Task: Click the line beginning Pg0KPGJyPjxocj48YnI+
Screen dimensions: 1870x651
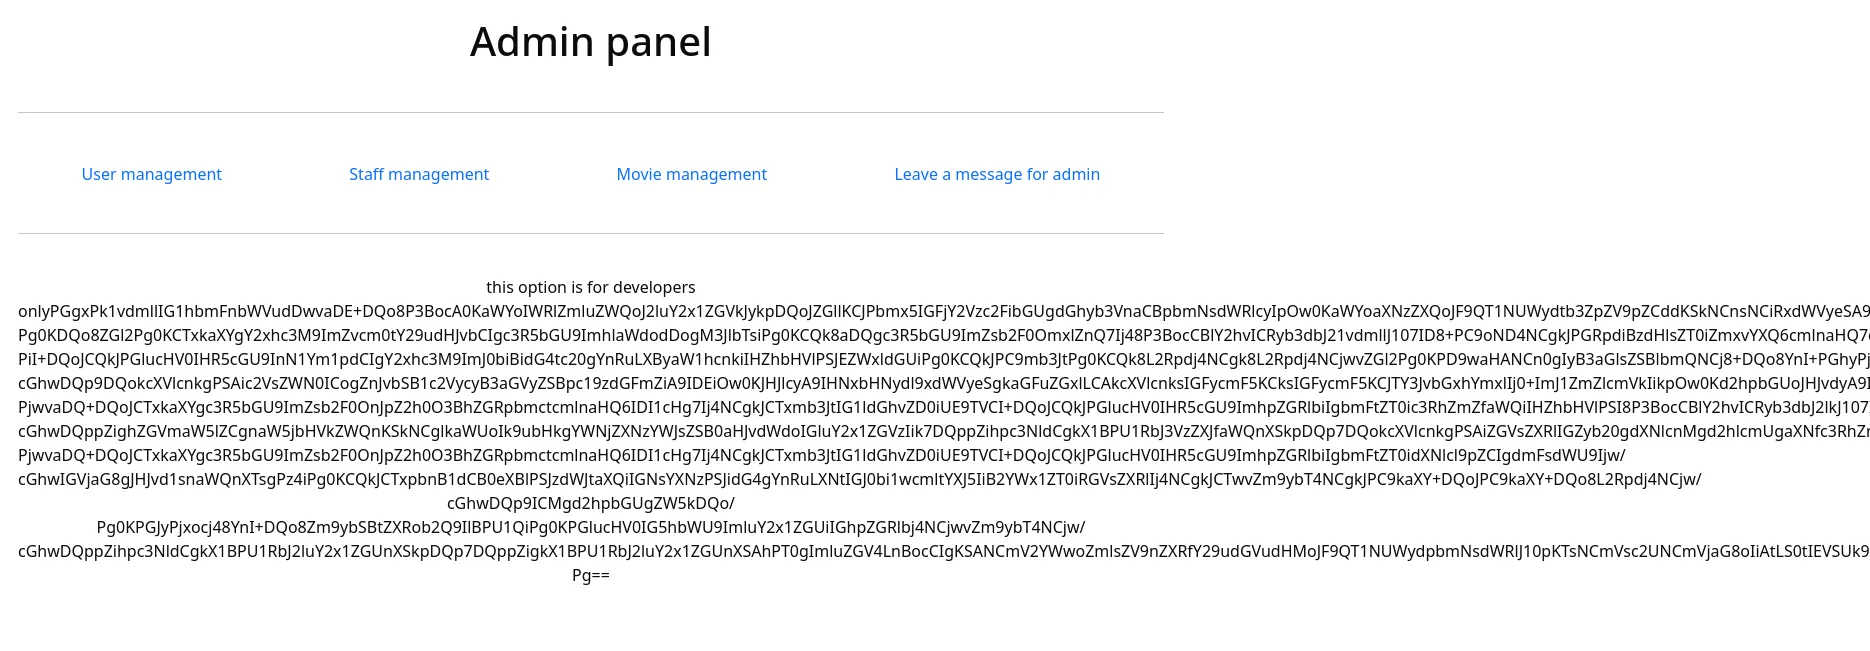Action: [x=590, y=527]
